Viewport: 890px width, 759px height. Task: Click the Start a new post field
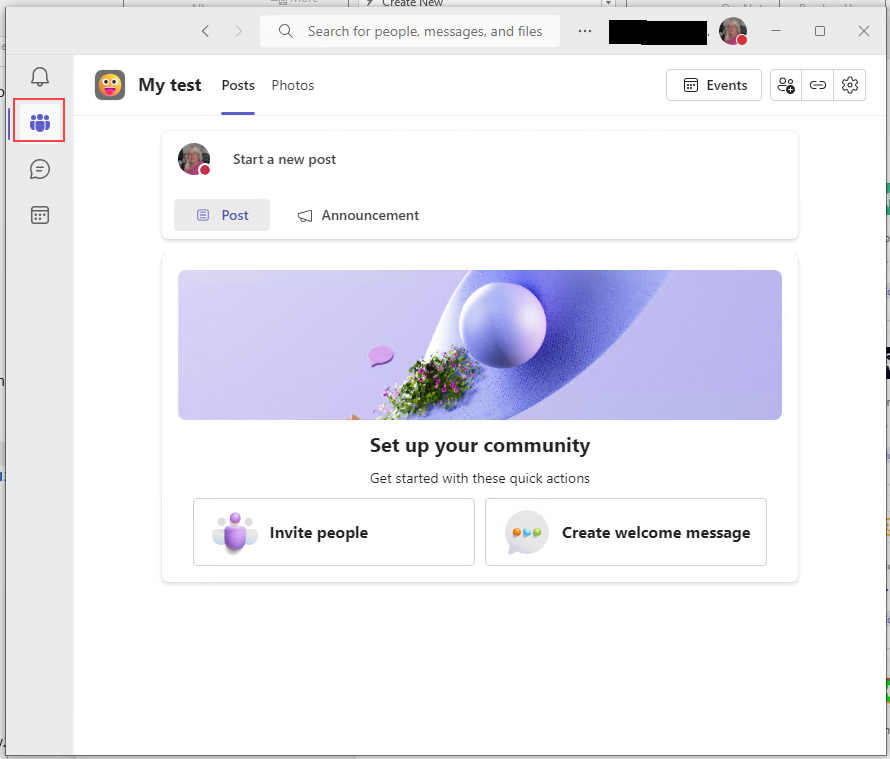click(284, 160)
